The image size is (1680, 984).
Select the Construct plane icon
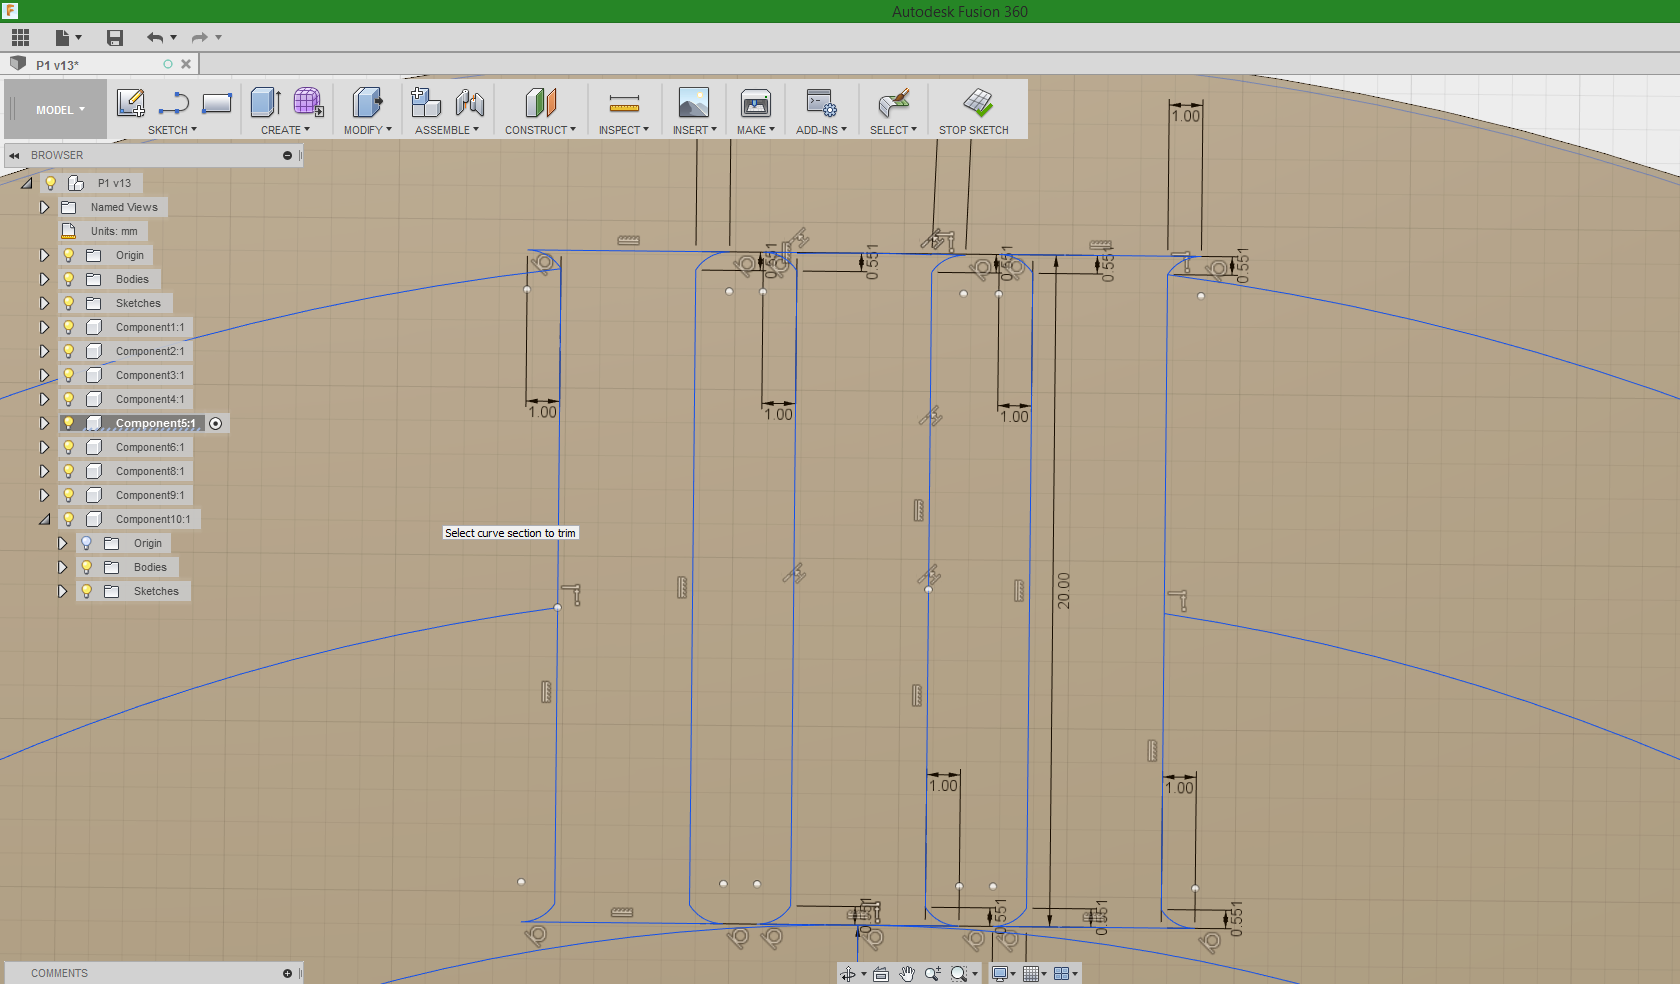(x=540, y=102)
